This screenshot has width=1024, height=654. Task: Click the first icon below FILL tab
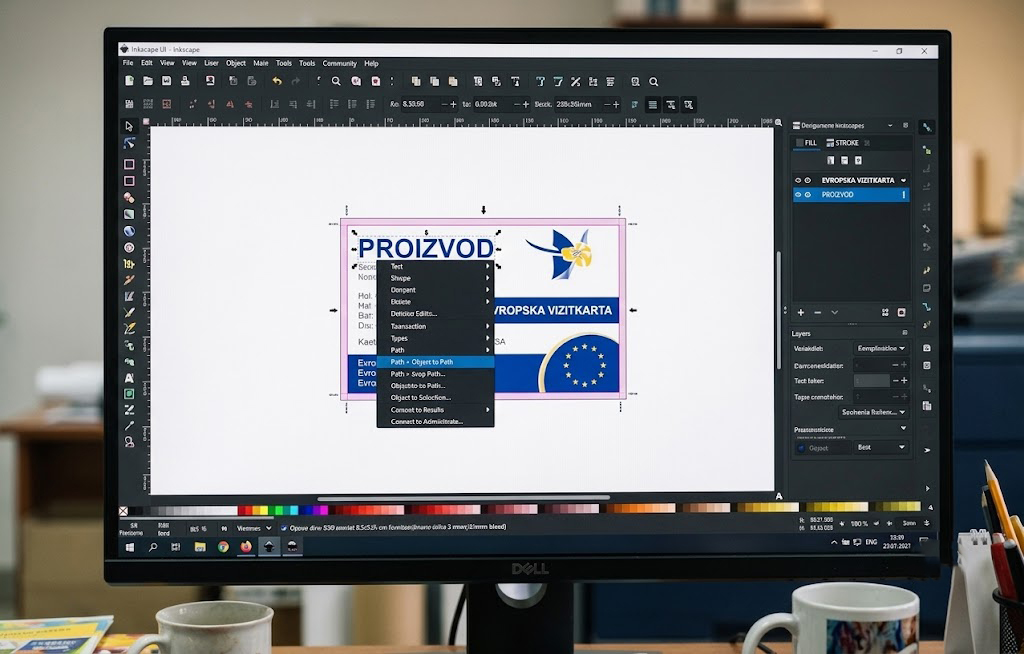click(x=831, y=160)
